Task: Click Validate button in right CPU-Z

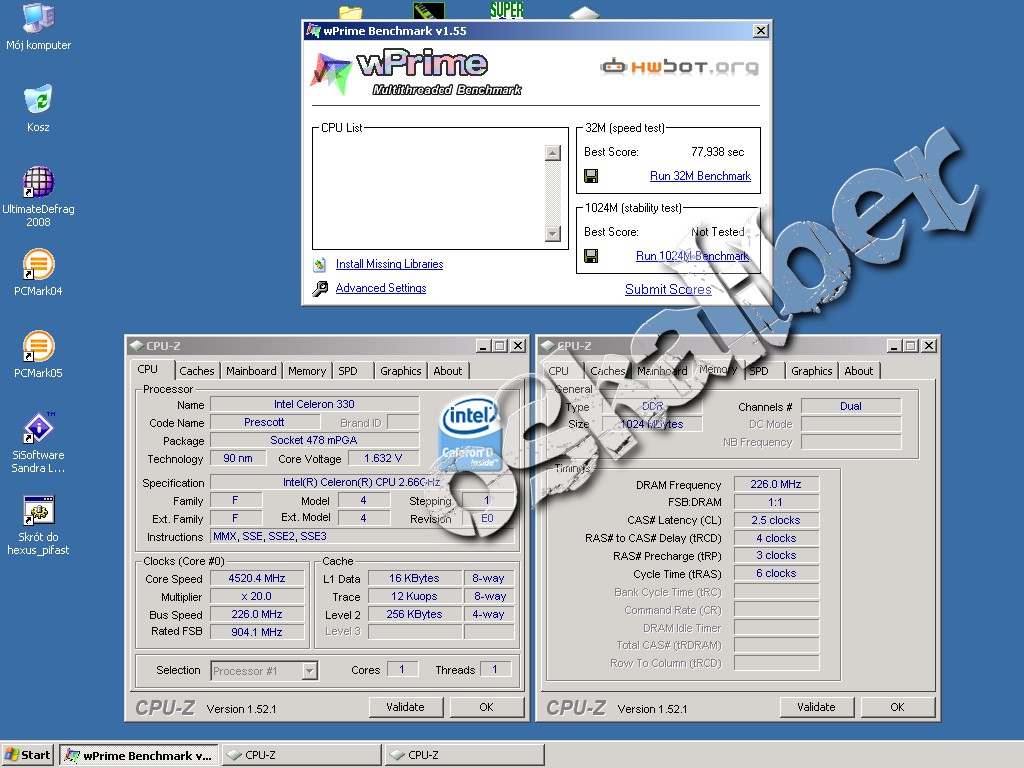Action: click(816, 707)
